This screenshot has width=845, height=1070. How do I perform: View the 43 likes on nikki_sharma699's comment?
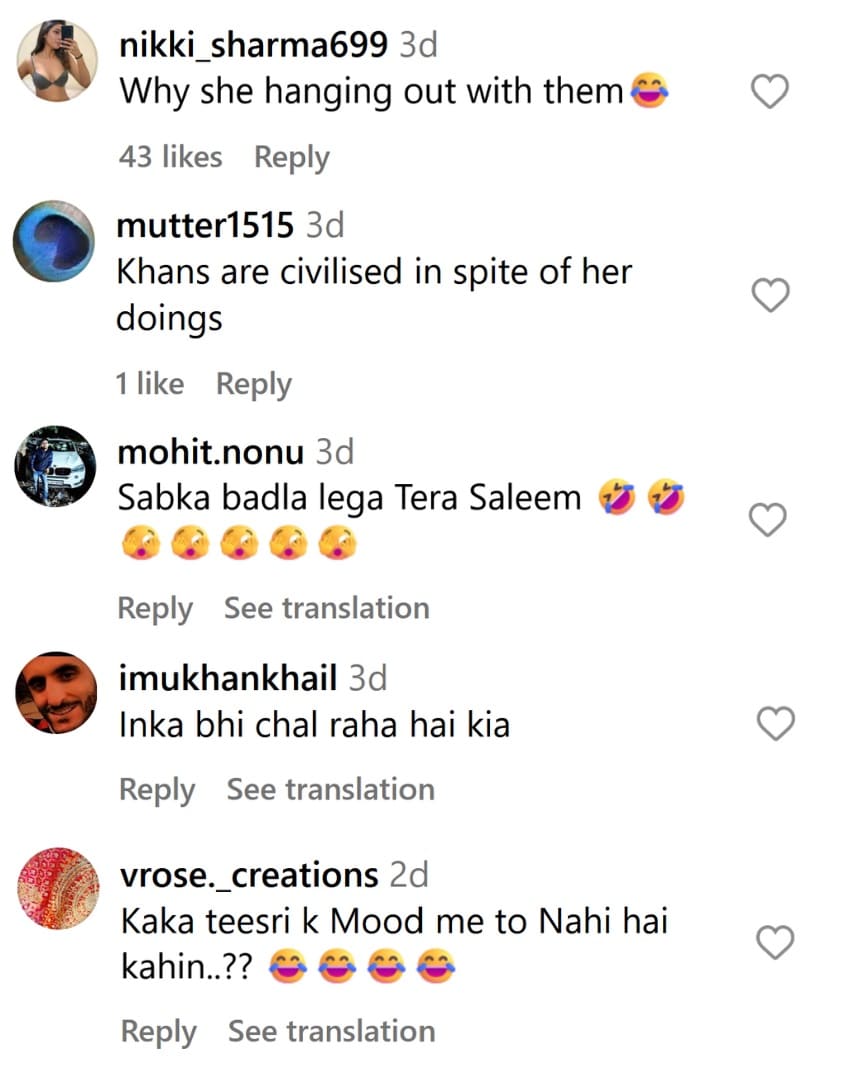[170, 157]
